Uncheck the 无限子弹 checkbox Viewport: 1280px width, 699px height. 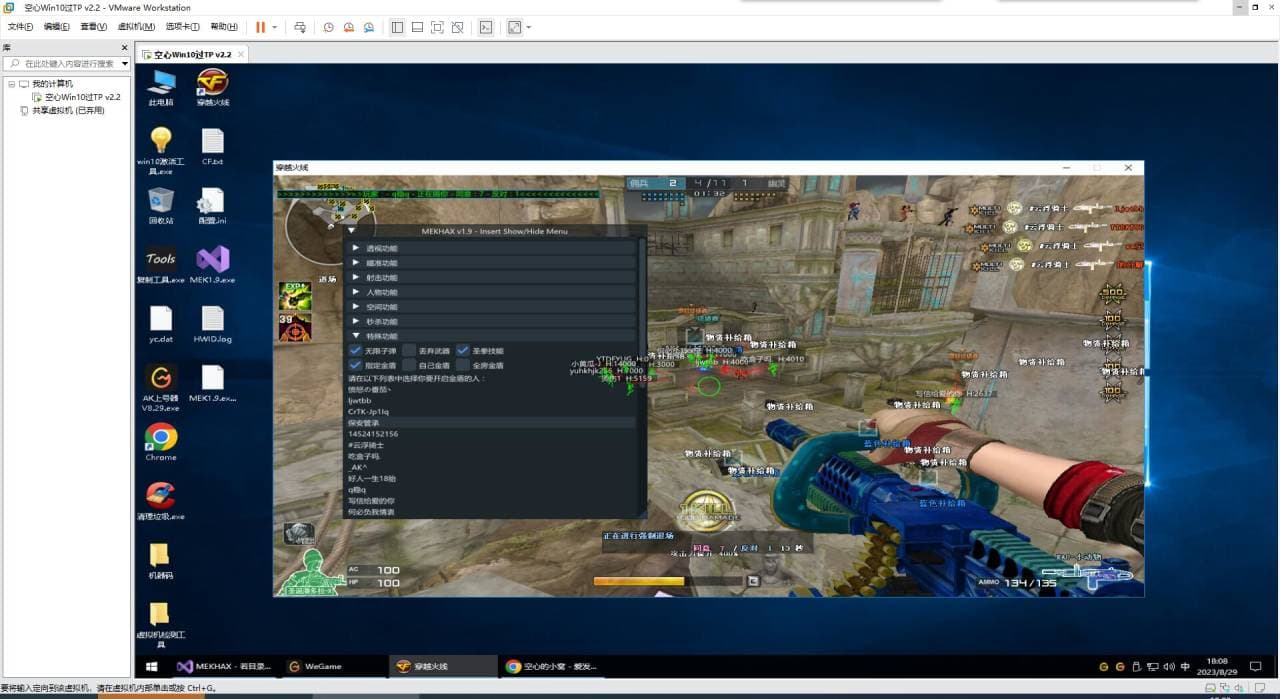(355, 351)
